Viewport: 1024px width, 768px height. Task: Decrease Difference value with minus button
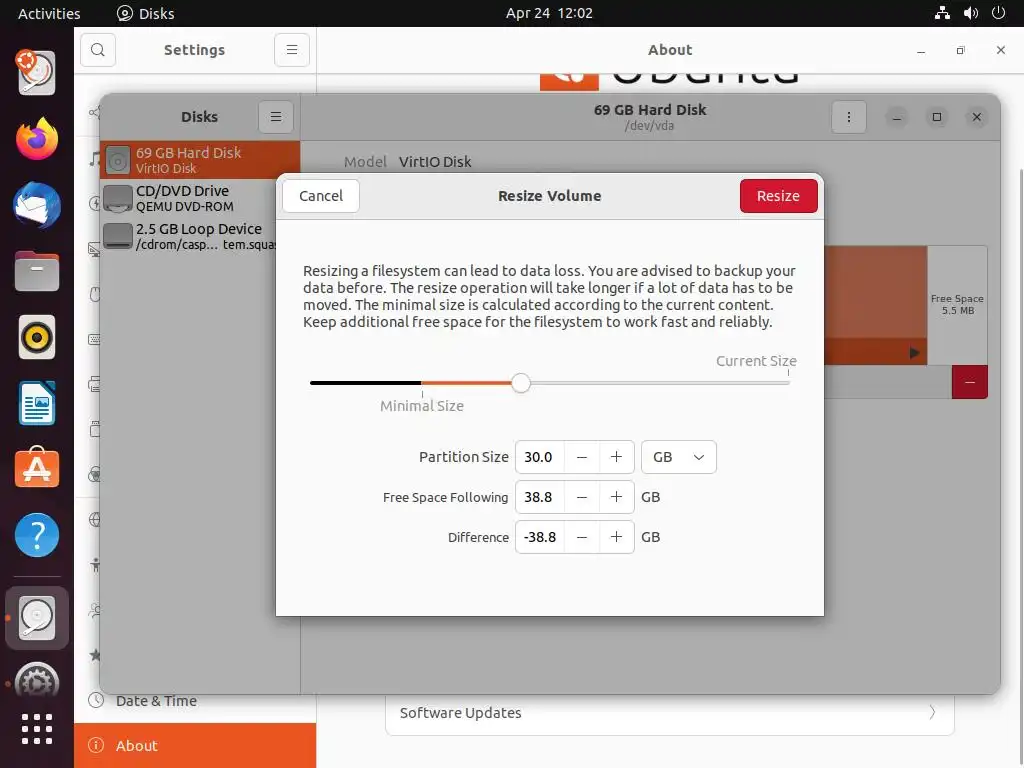(581, 537)
